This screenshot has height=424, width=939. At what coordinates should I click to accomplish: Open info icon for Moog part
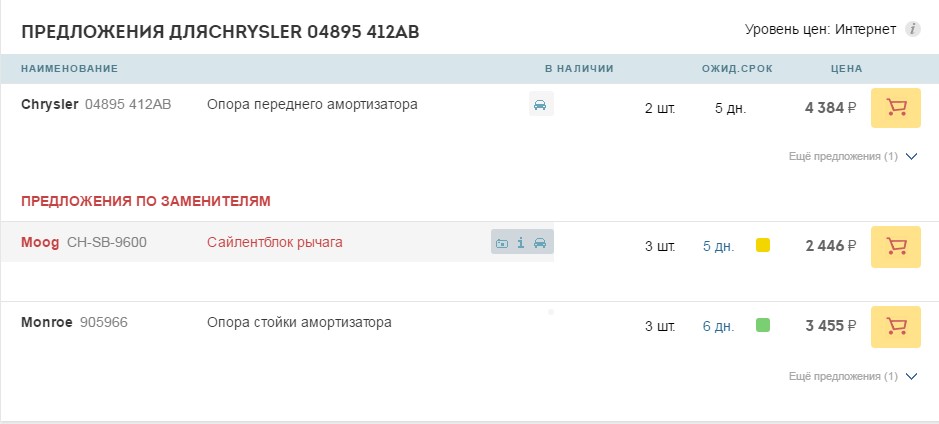pyautogui.click(x=520, y=243)
